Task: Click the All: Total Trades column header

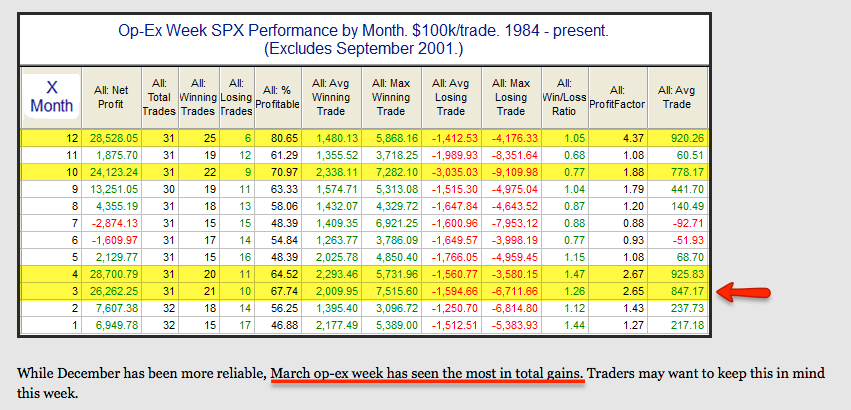Action: tap(161, 98)
